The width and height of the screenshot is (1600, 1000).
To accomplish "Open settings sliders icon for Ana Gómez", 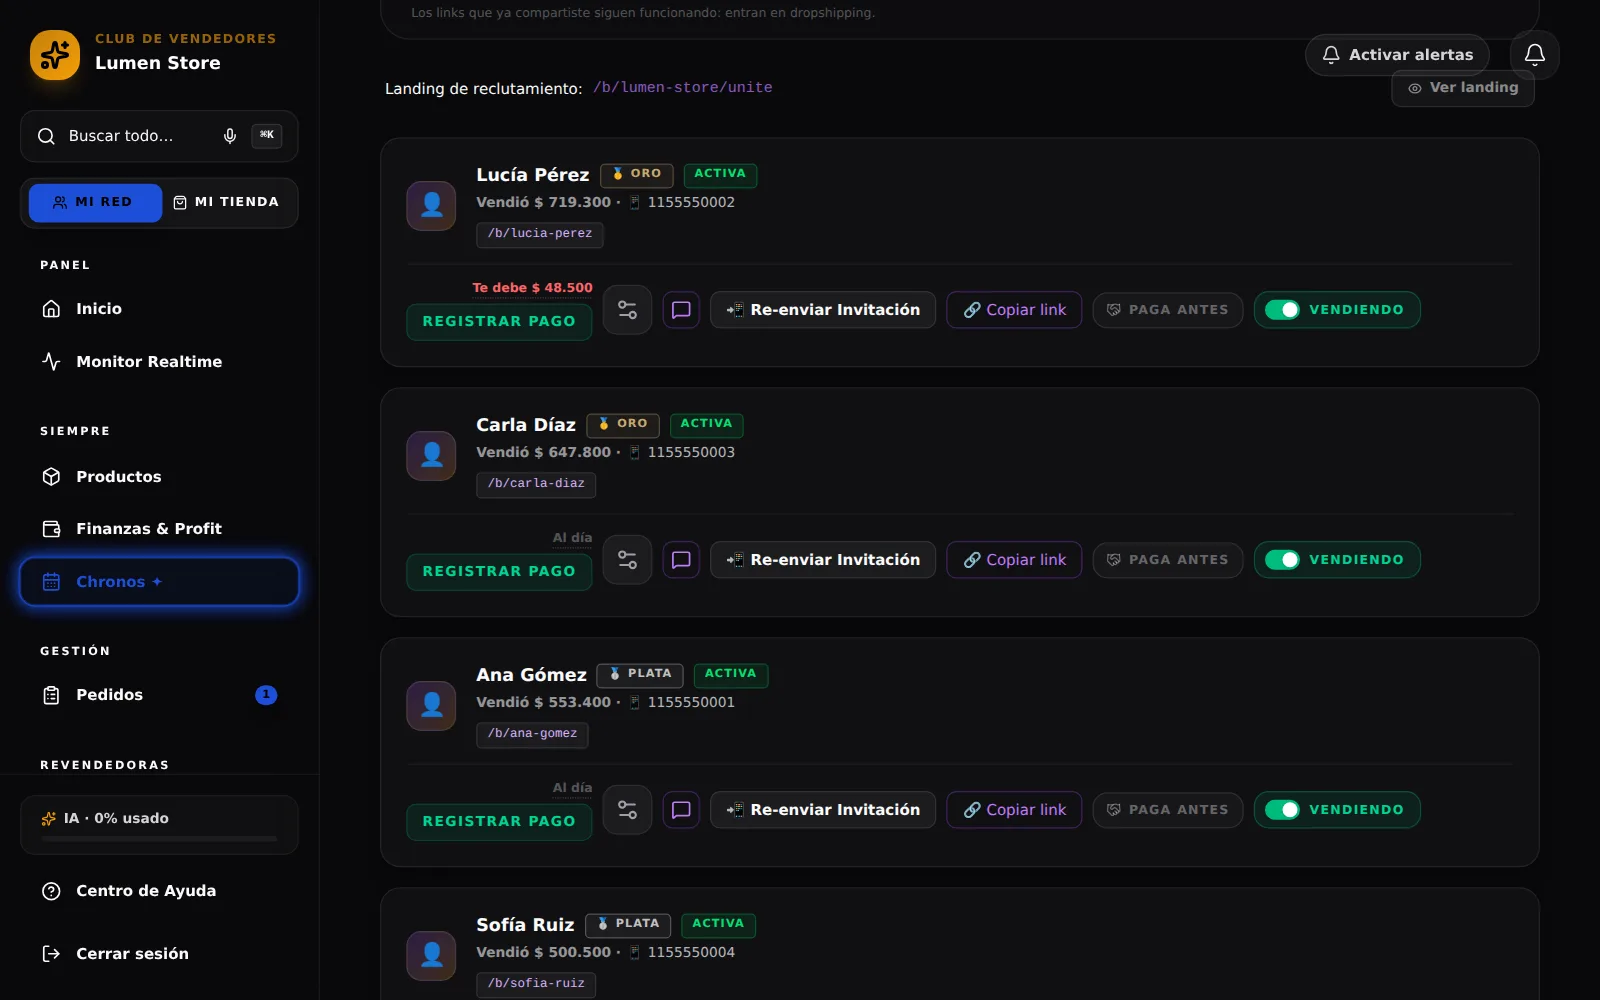I will (x=627, y=810).
